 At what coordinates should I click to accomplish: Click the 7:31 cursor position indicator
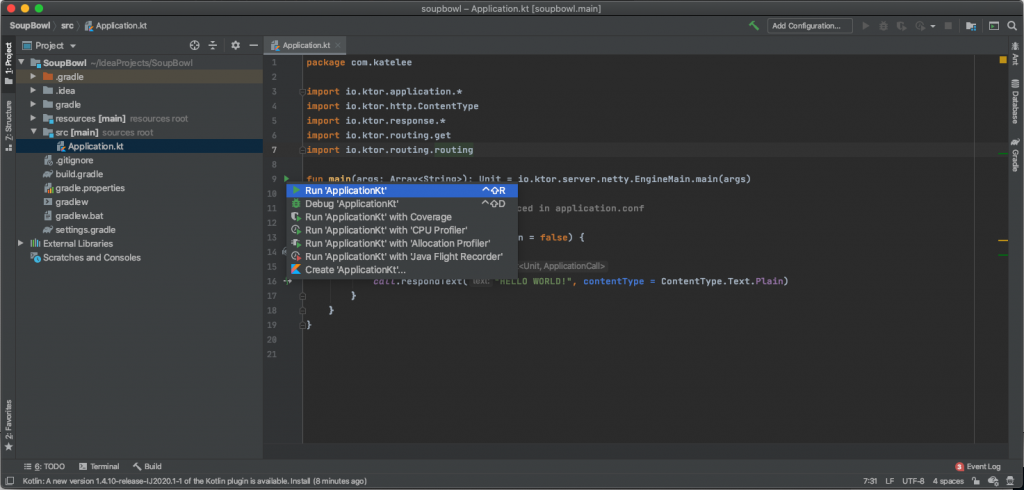coord(869,482)
